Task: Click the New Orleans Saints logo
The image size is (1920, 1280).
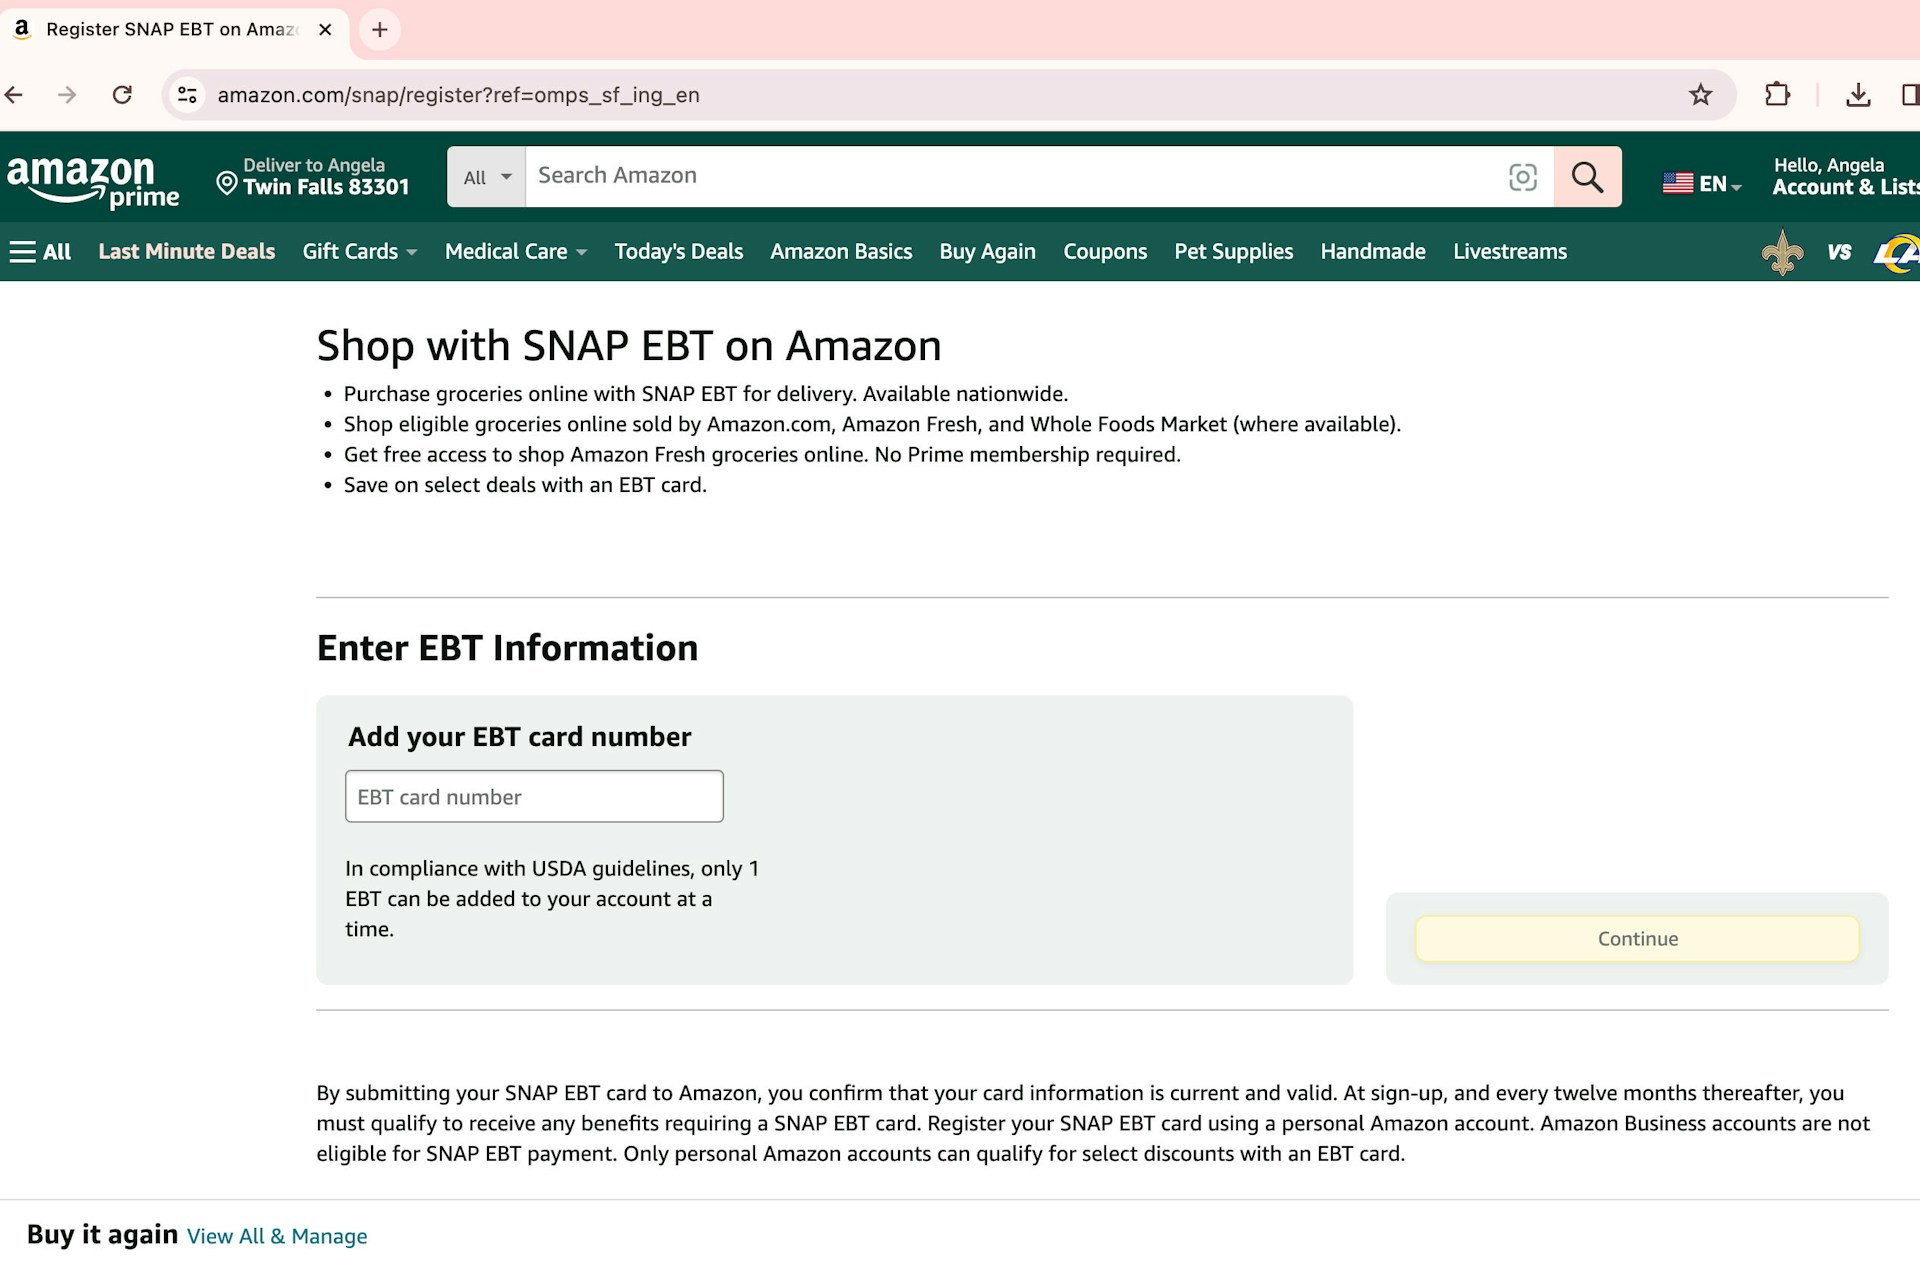Action: click(x=1784, y=252)
